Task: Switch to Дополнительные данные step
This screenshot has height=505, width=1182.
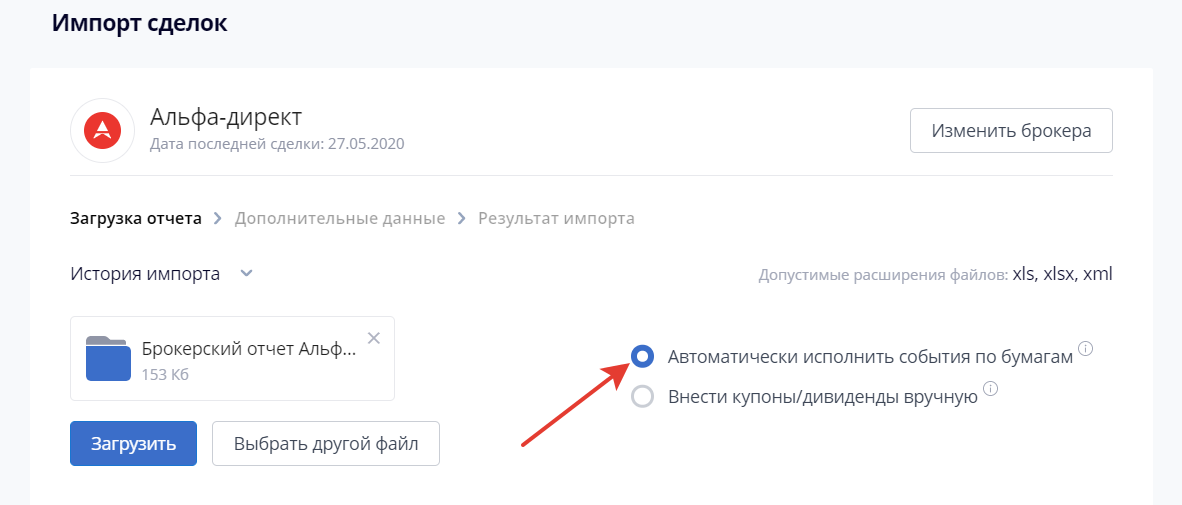Action: [340, 218]
